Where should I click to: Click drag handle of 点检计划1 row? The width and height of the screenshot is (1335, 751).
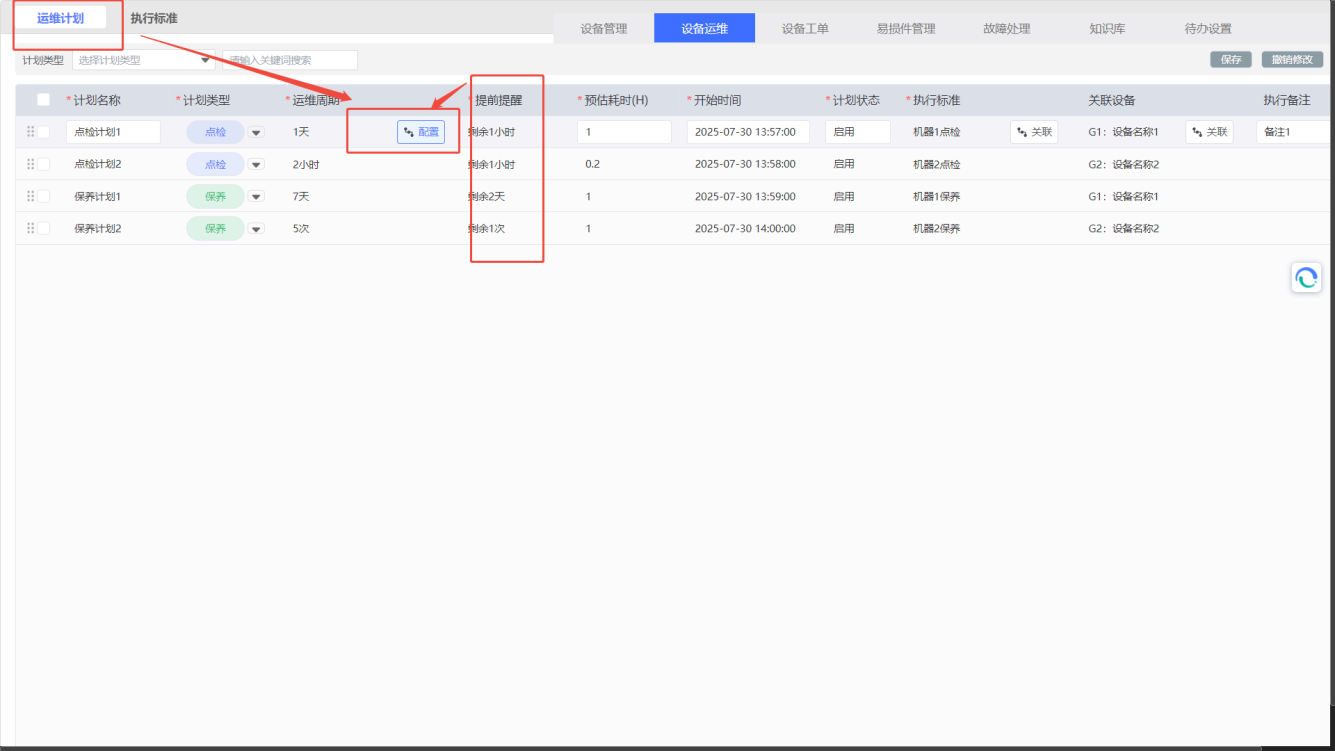(30, 132)
